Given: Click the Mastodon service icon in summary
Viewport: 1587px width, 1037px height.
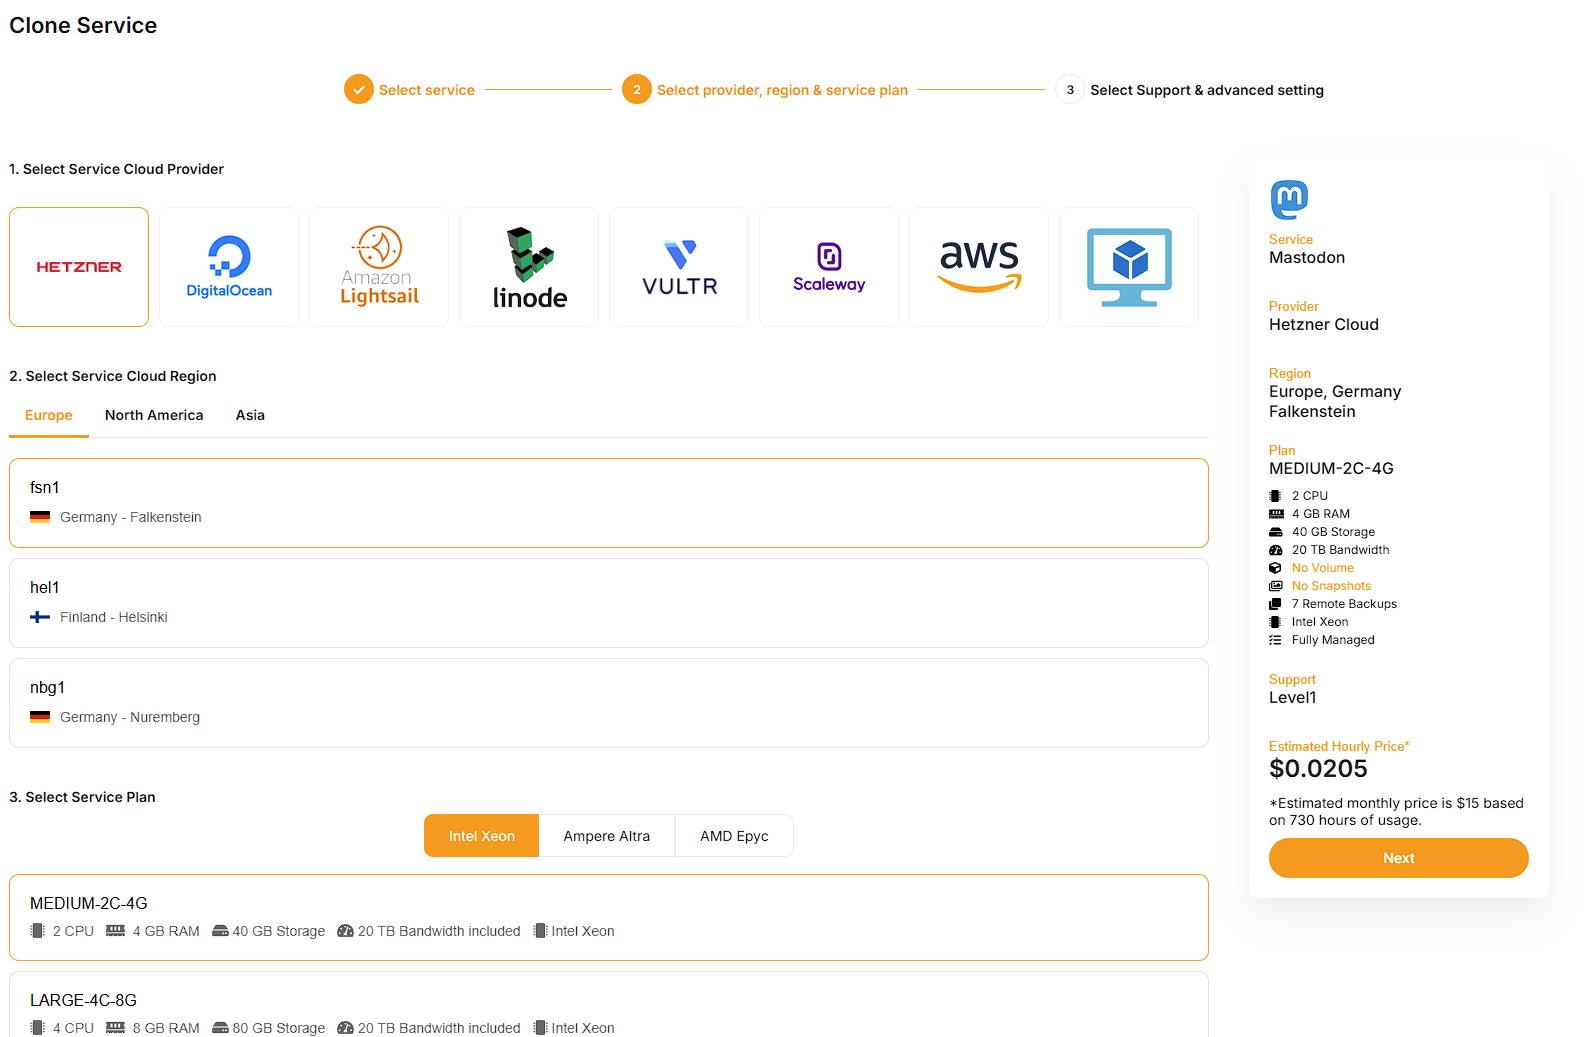Looking at the screenshot, I should (1289, 200).
